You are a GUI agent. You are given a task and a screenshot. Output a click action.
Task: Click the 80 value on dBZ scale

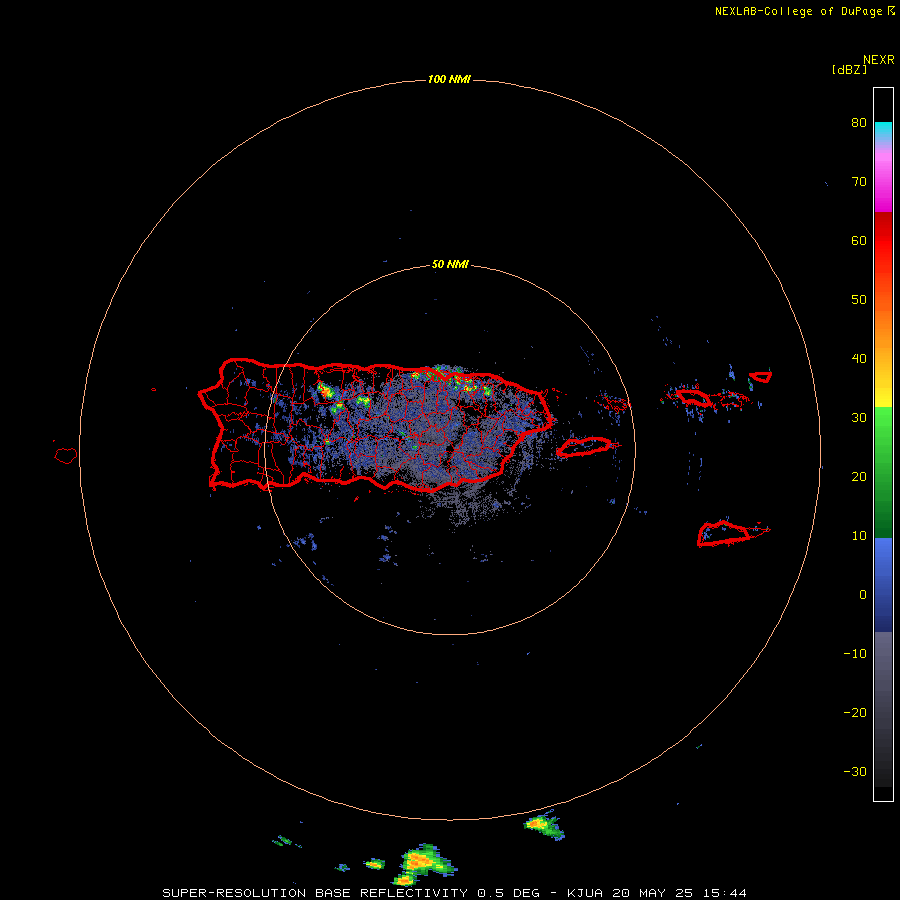tap(859, 123)
